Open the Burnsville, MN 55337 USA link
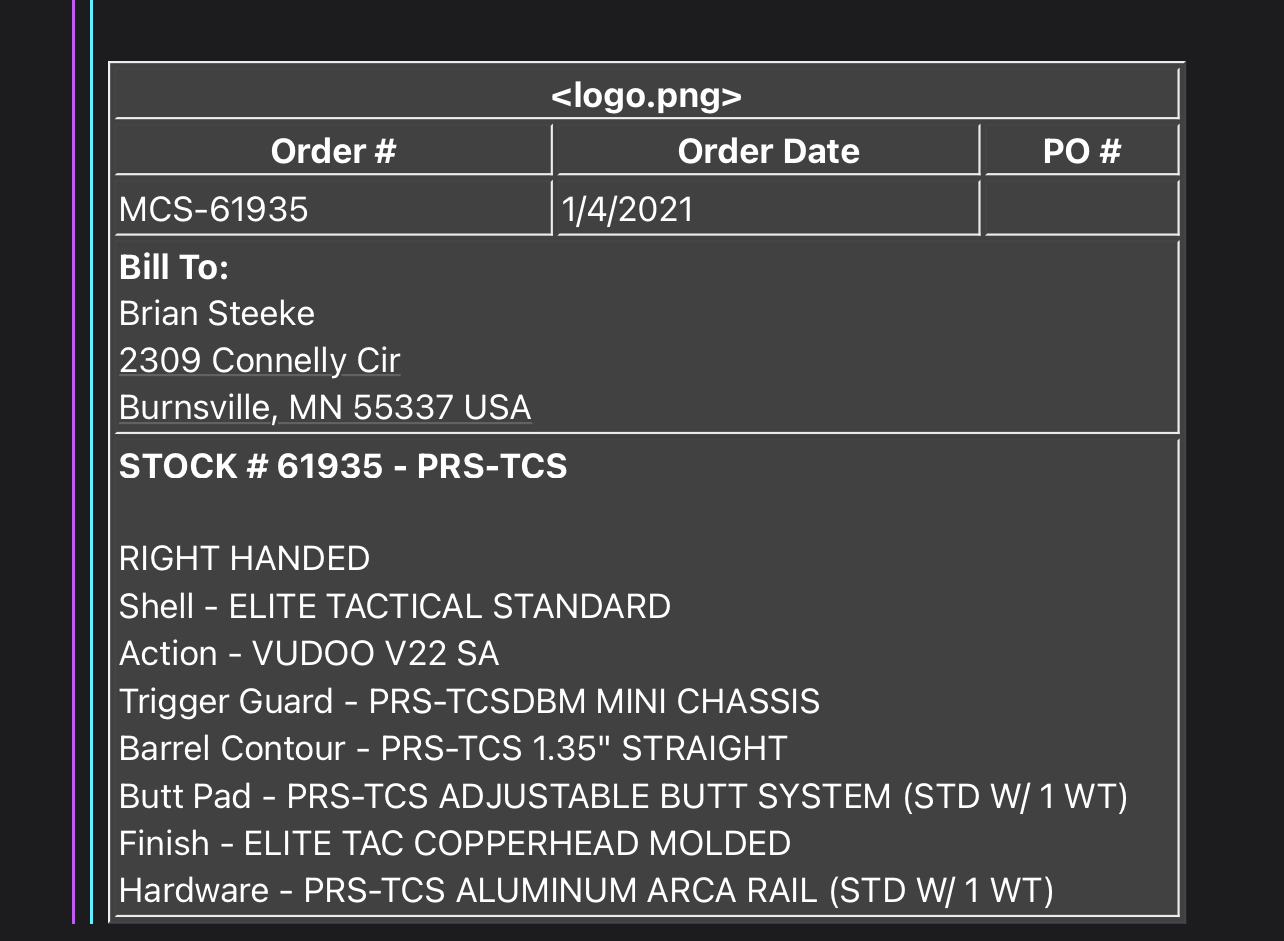This screenshot has height=941, width=1284. (x=325, y=408)
